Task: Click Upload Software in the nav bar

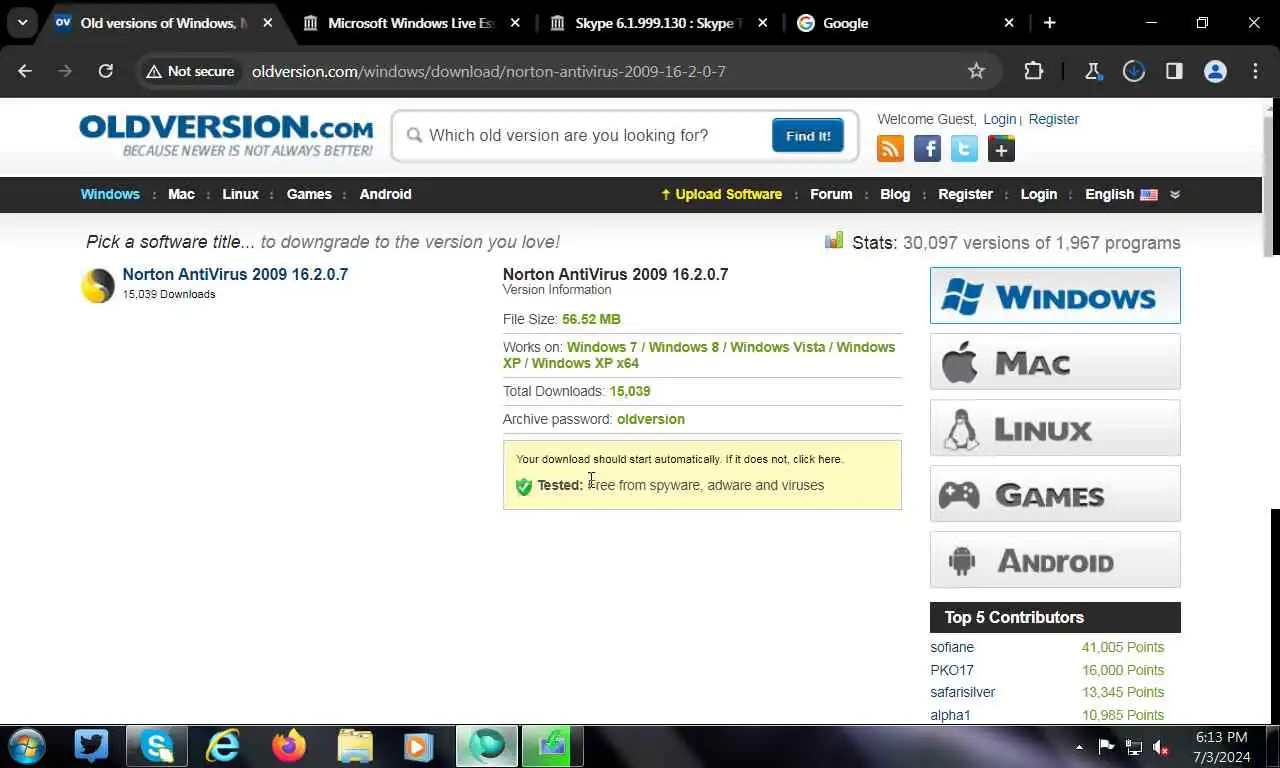Action: pos(721,194)
